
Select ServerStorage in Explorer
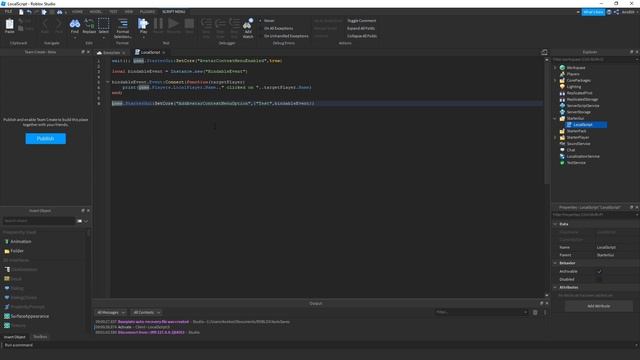[578, 112]
